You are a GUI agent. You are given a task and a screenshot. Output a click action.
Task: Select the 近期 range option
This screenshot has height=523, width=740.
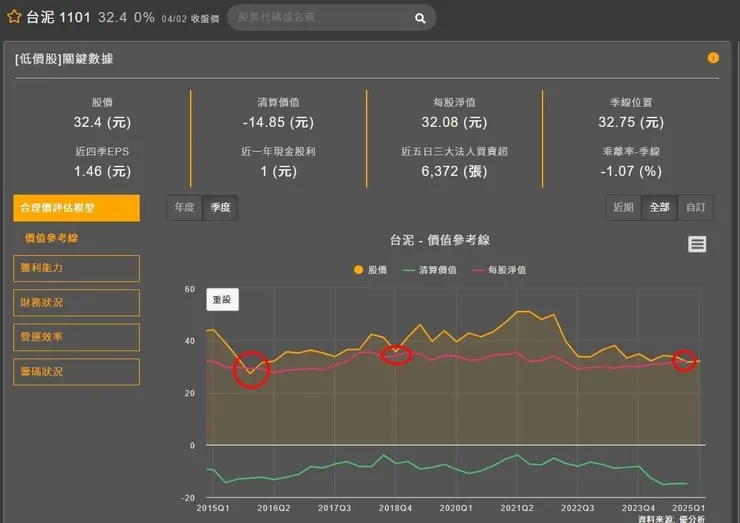tap(623, 207)
